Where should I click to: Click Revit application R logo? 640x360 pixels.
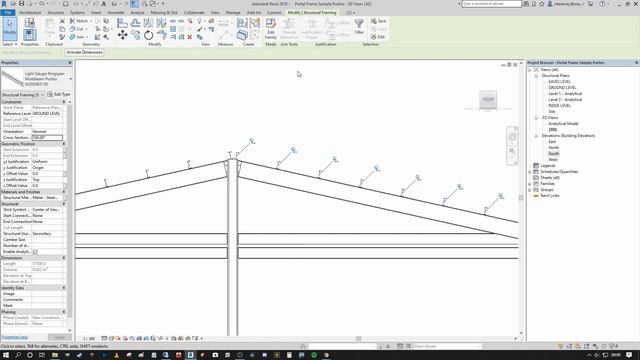[x=4, y=4]
